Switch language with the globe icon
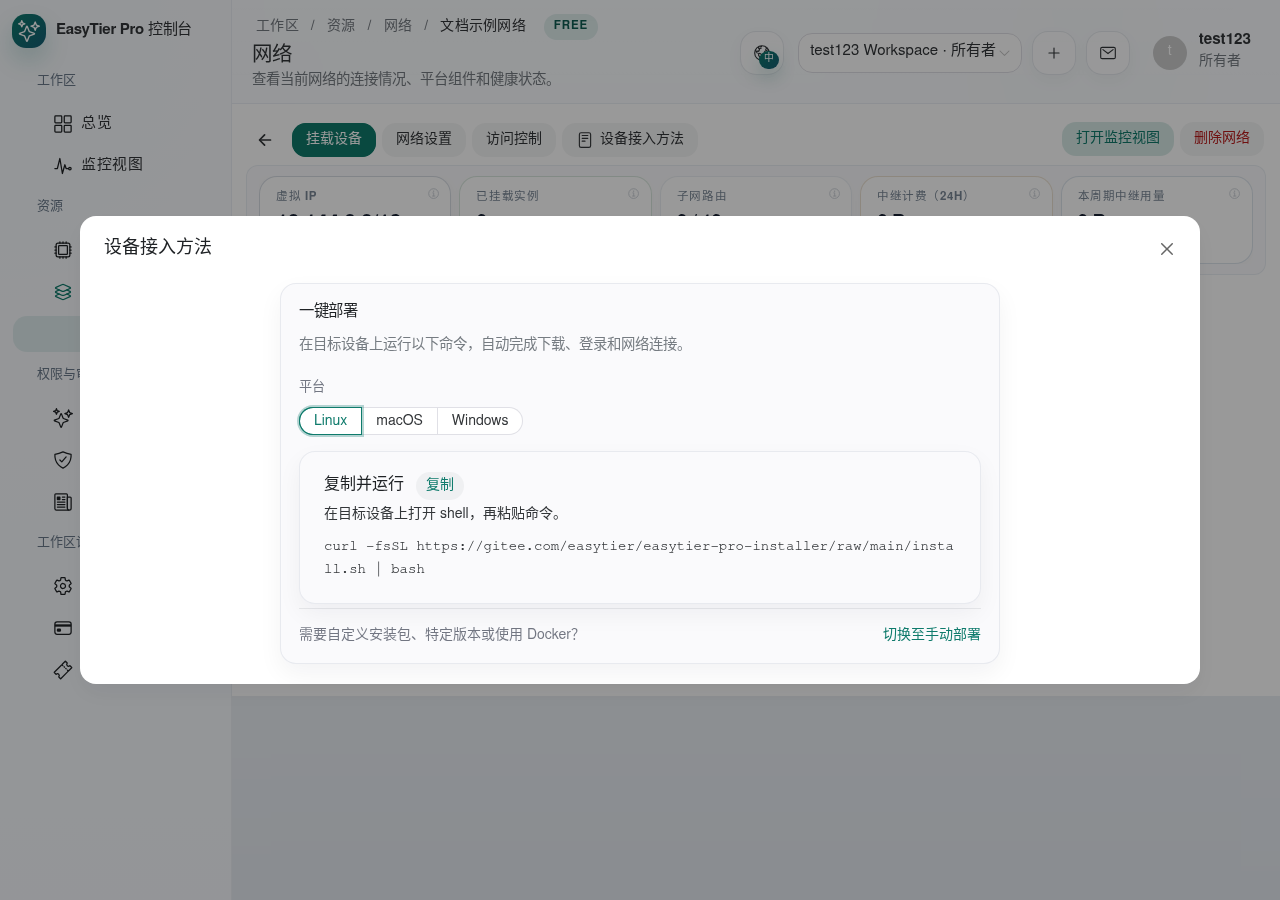The height and width of the screenshot is (900, 1280). click(x=762, y=53)
